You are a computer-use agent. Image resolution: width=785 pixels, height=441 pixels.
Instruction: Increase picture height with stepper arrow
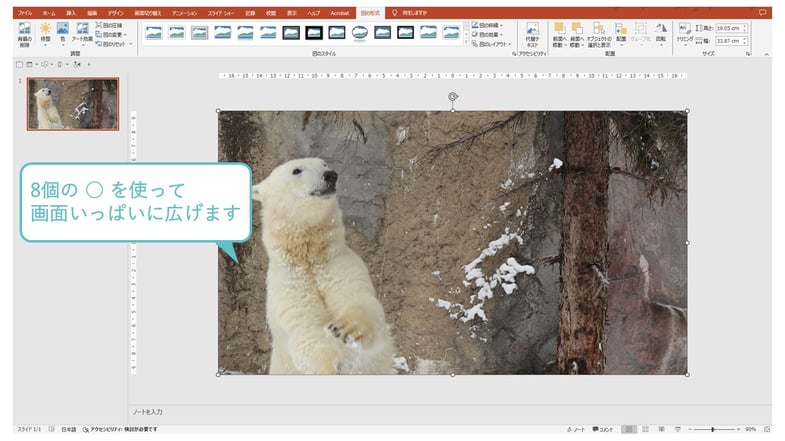click(x=745, y=26)
